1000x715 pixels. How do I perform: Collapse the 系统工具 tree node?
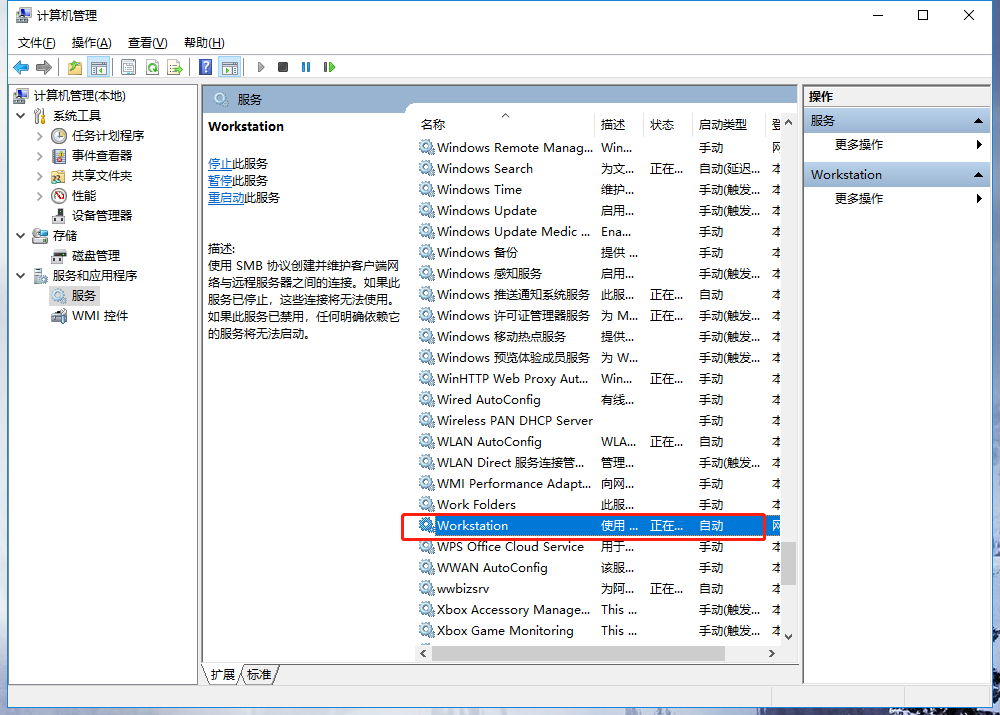(22, 116)
